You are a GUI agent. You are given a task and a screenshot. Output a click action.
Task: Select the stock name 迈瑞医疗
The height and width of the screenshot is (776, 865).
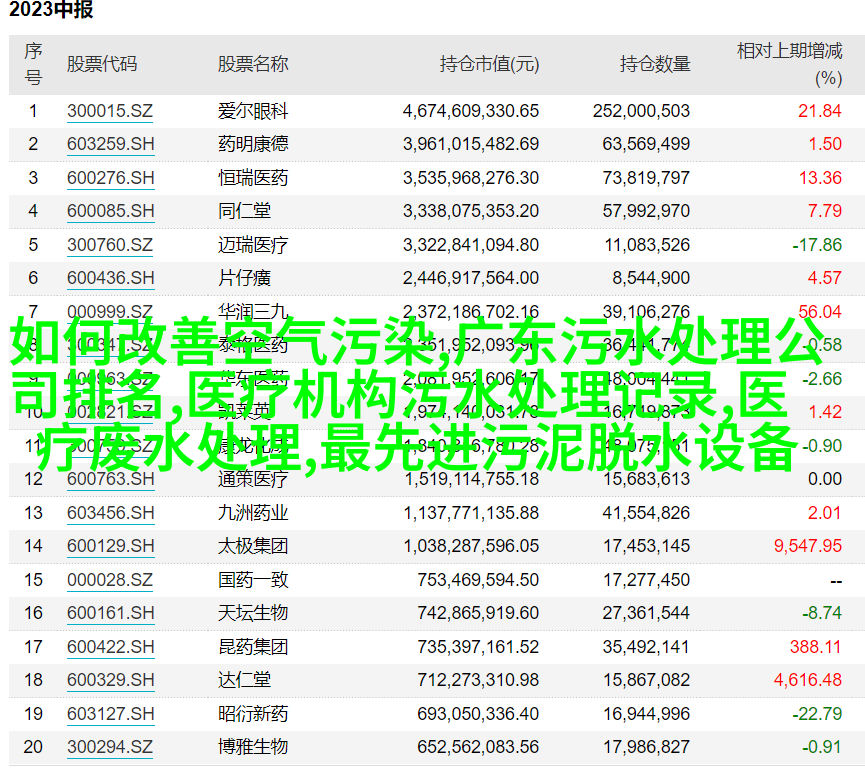coord(253,245)
